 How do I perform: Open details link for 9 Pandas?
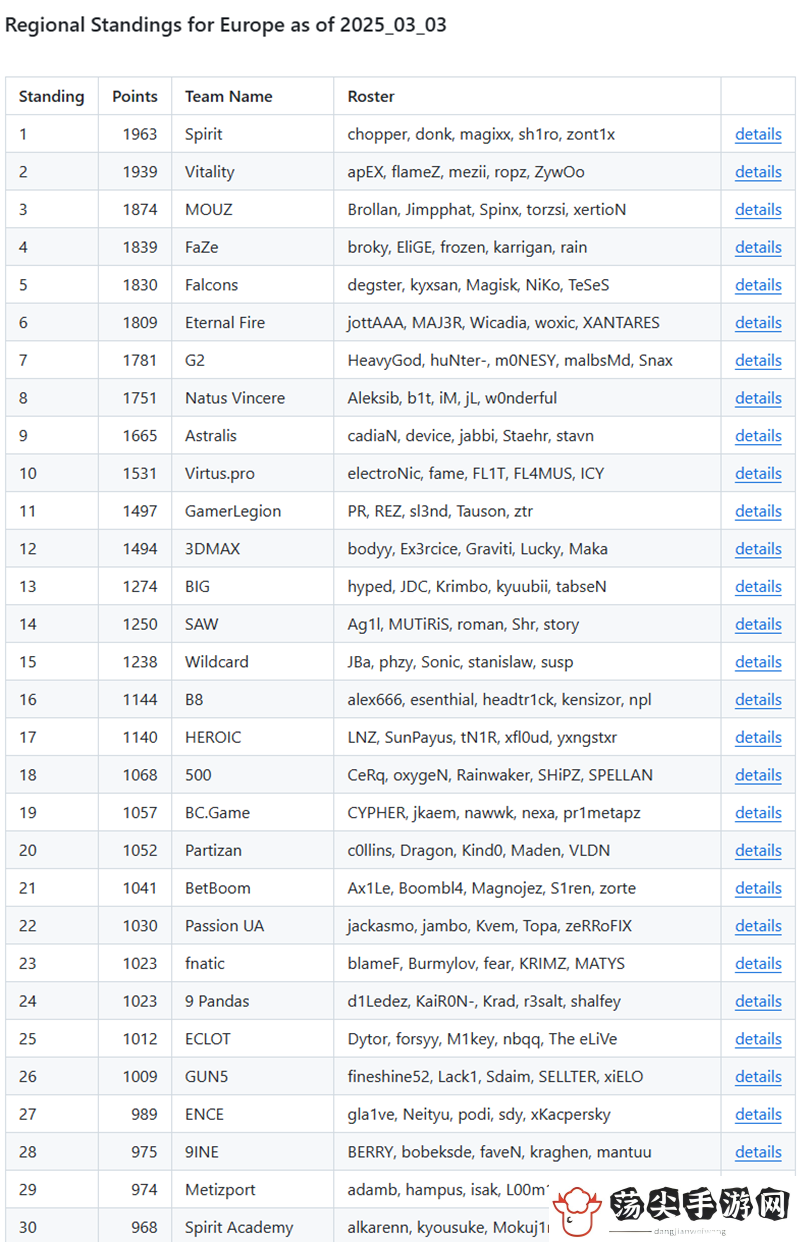(758, 1001)
